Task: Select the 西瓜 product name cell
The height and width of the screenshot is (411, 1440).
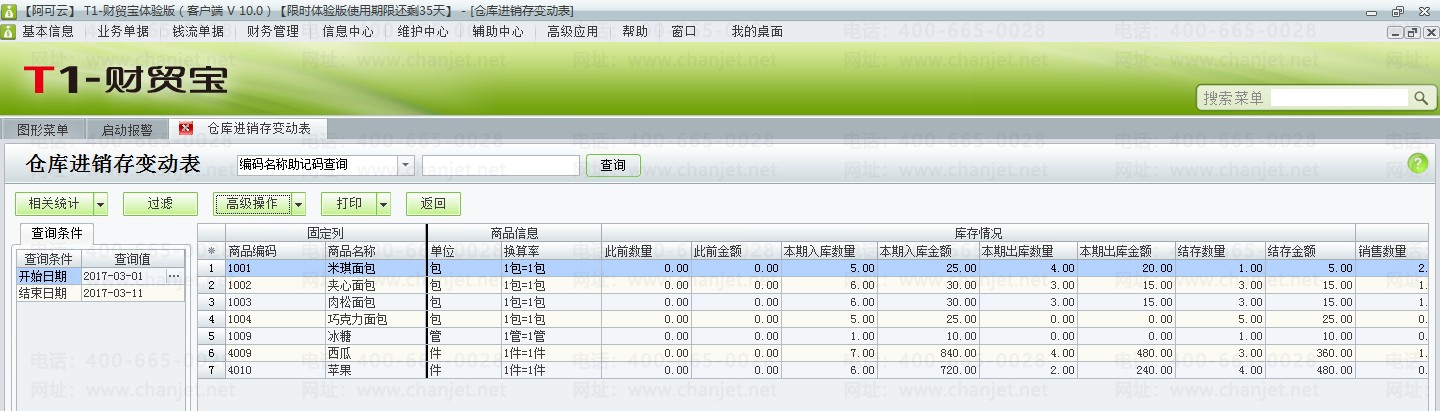Action: click(x=376, y=353)
